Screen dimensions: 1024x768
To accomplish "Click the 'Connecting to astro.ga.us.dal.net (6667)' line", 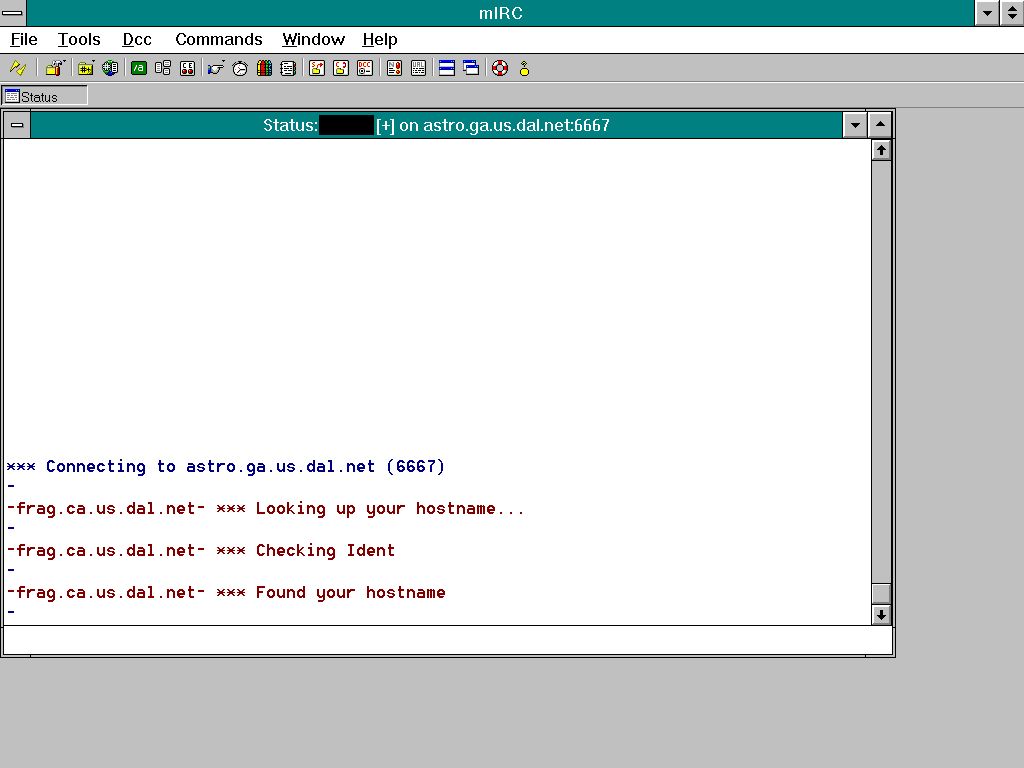I will click(226, 466).
